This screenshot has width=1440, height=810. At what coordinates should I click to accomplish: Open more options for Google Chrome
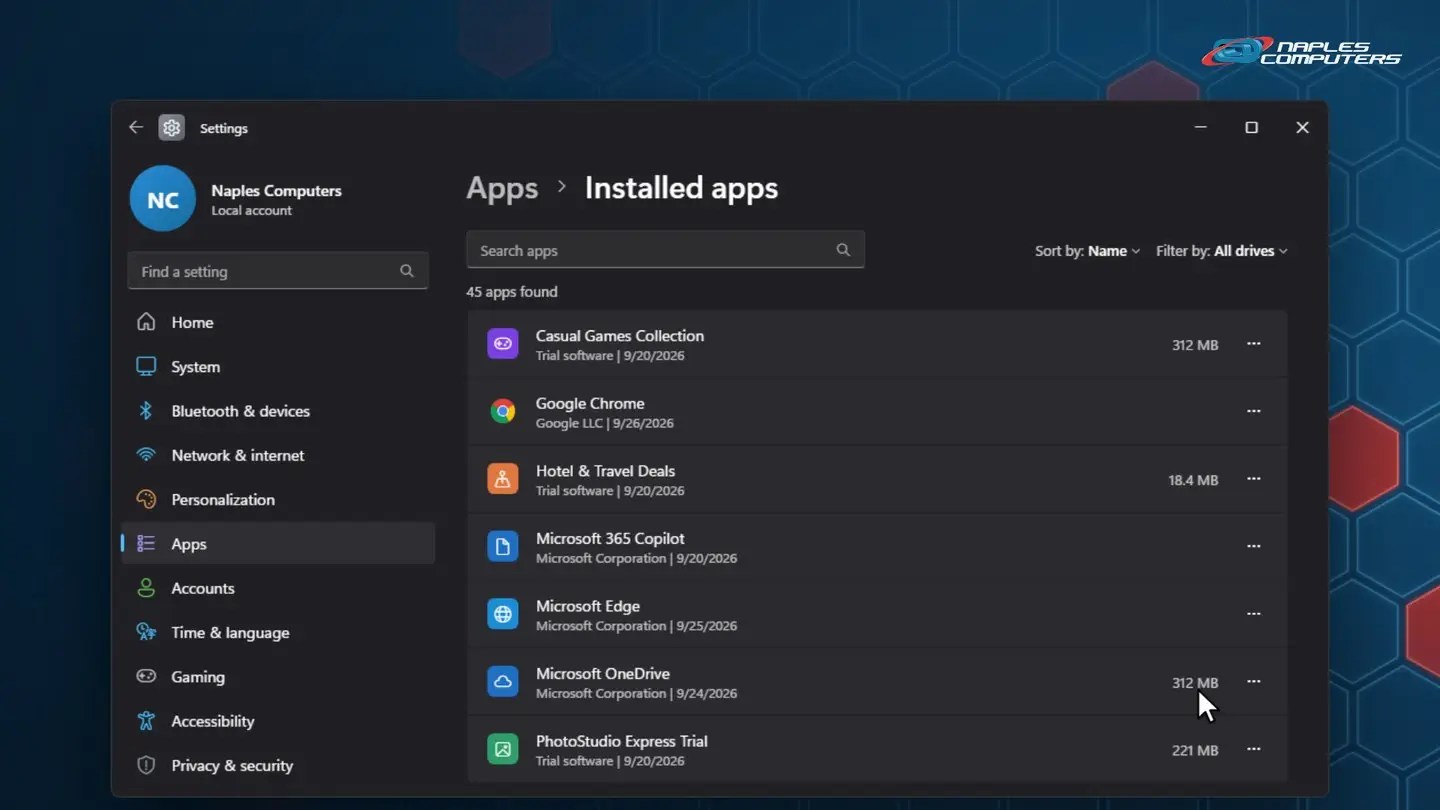click(x=1253, y=411)
